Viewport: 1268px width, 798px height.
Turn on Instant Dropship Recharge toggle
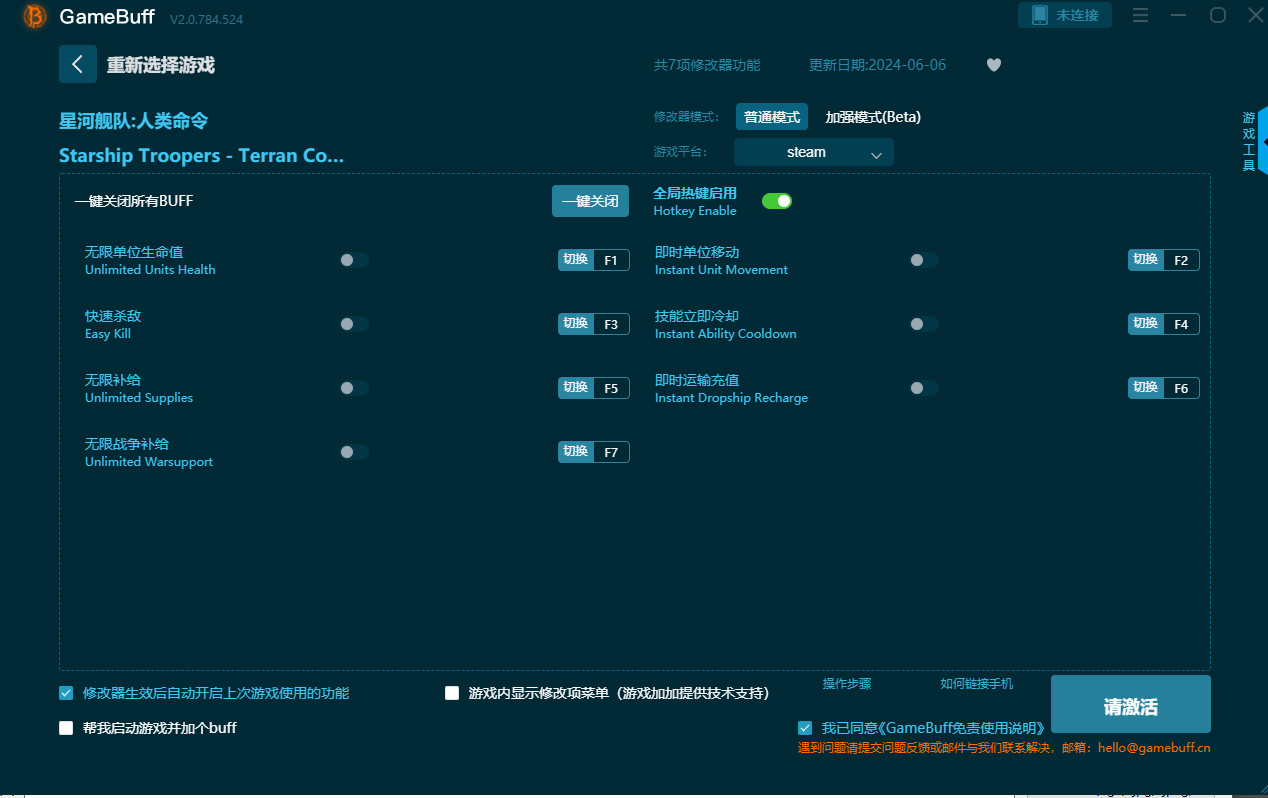[x=923, y=388]
